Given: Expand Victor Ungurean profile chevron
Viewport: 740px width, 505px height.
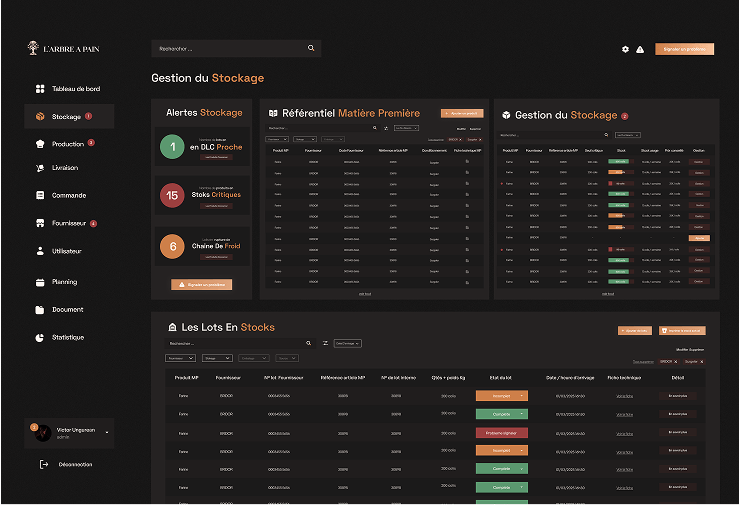Looking at the screenshot, I should point(107,433).
